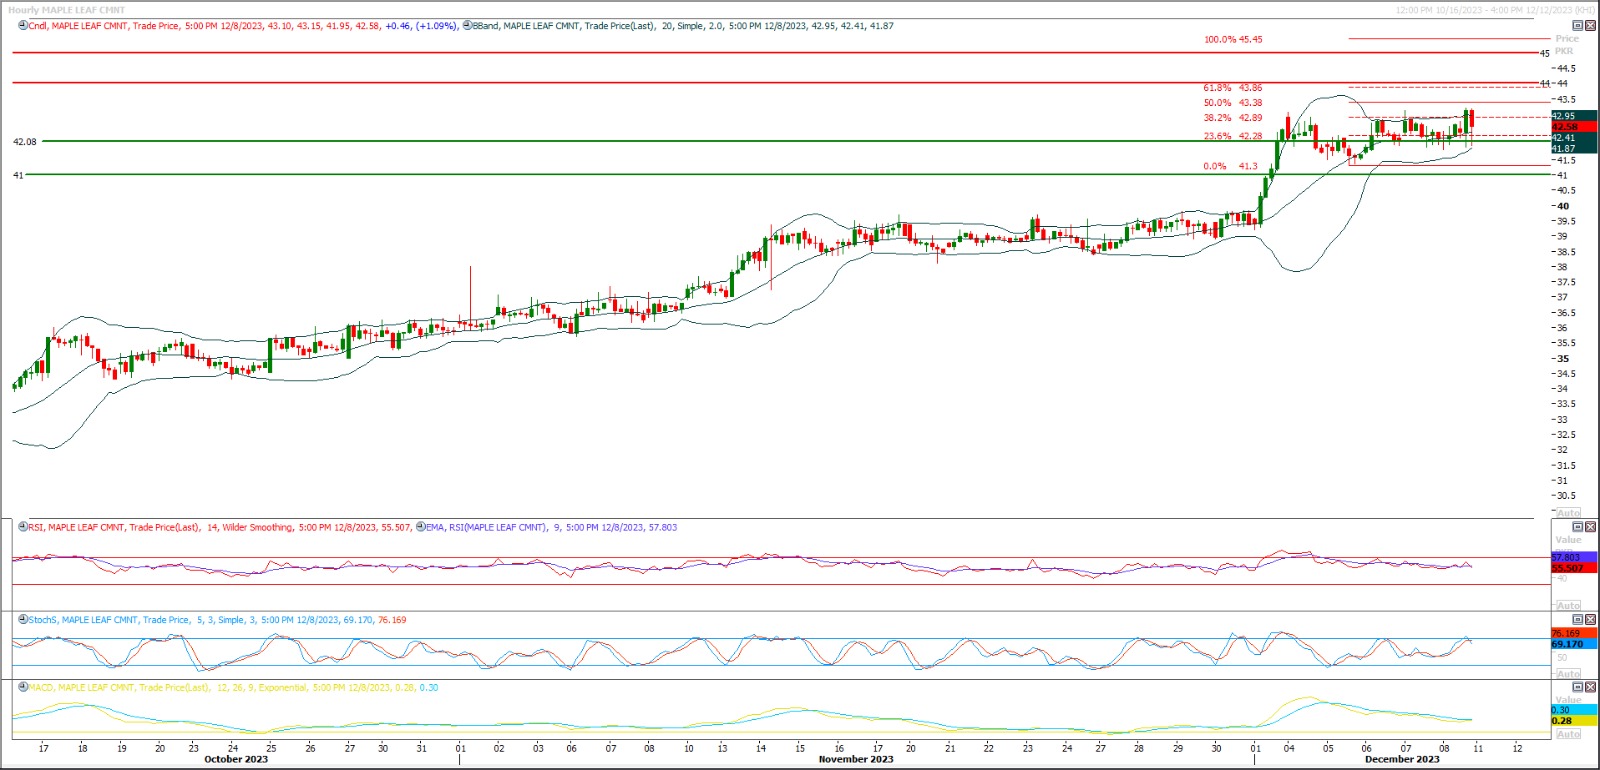
Task: Click the Hourly MAPLE LEAF CMNT chart title
Action: click(67, 10)
